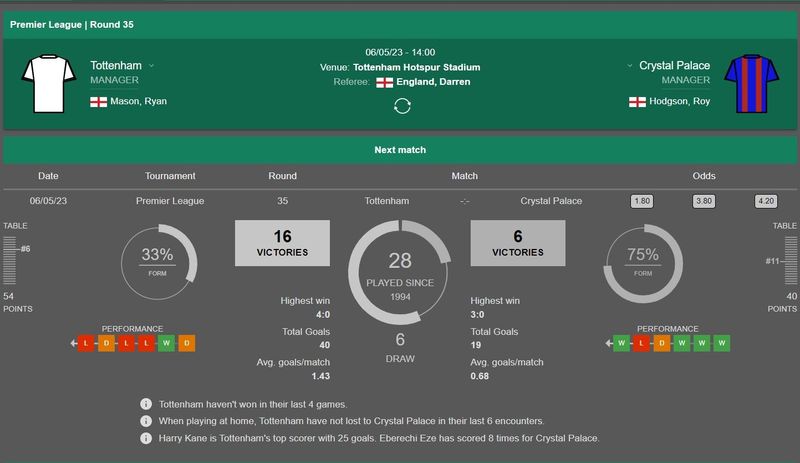Click the Tournament column header
800x463 pixels.
170,176
